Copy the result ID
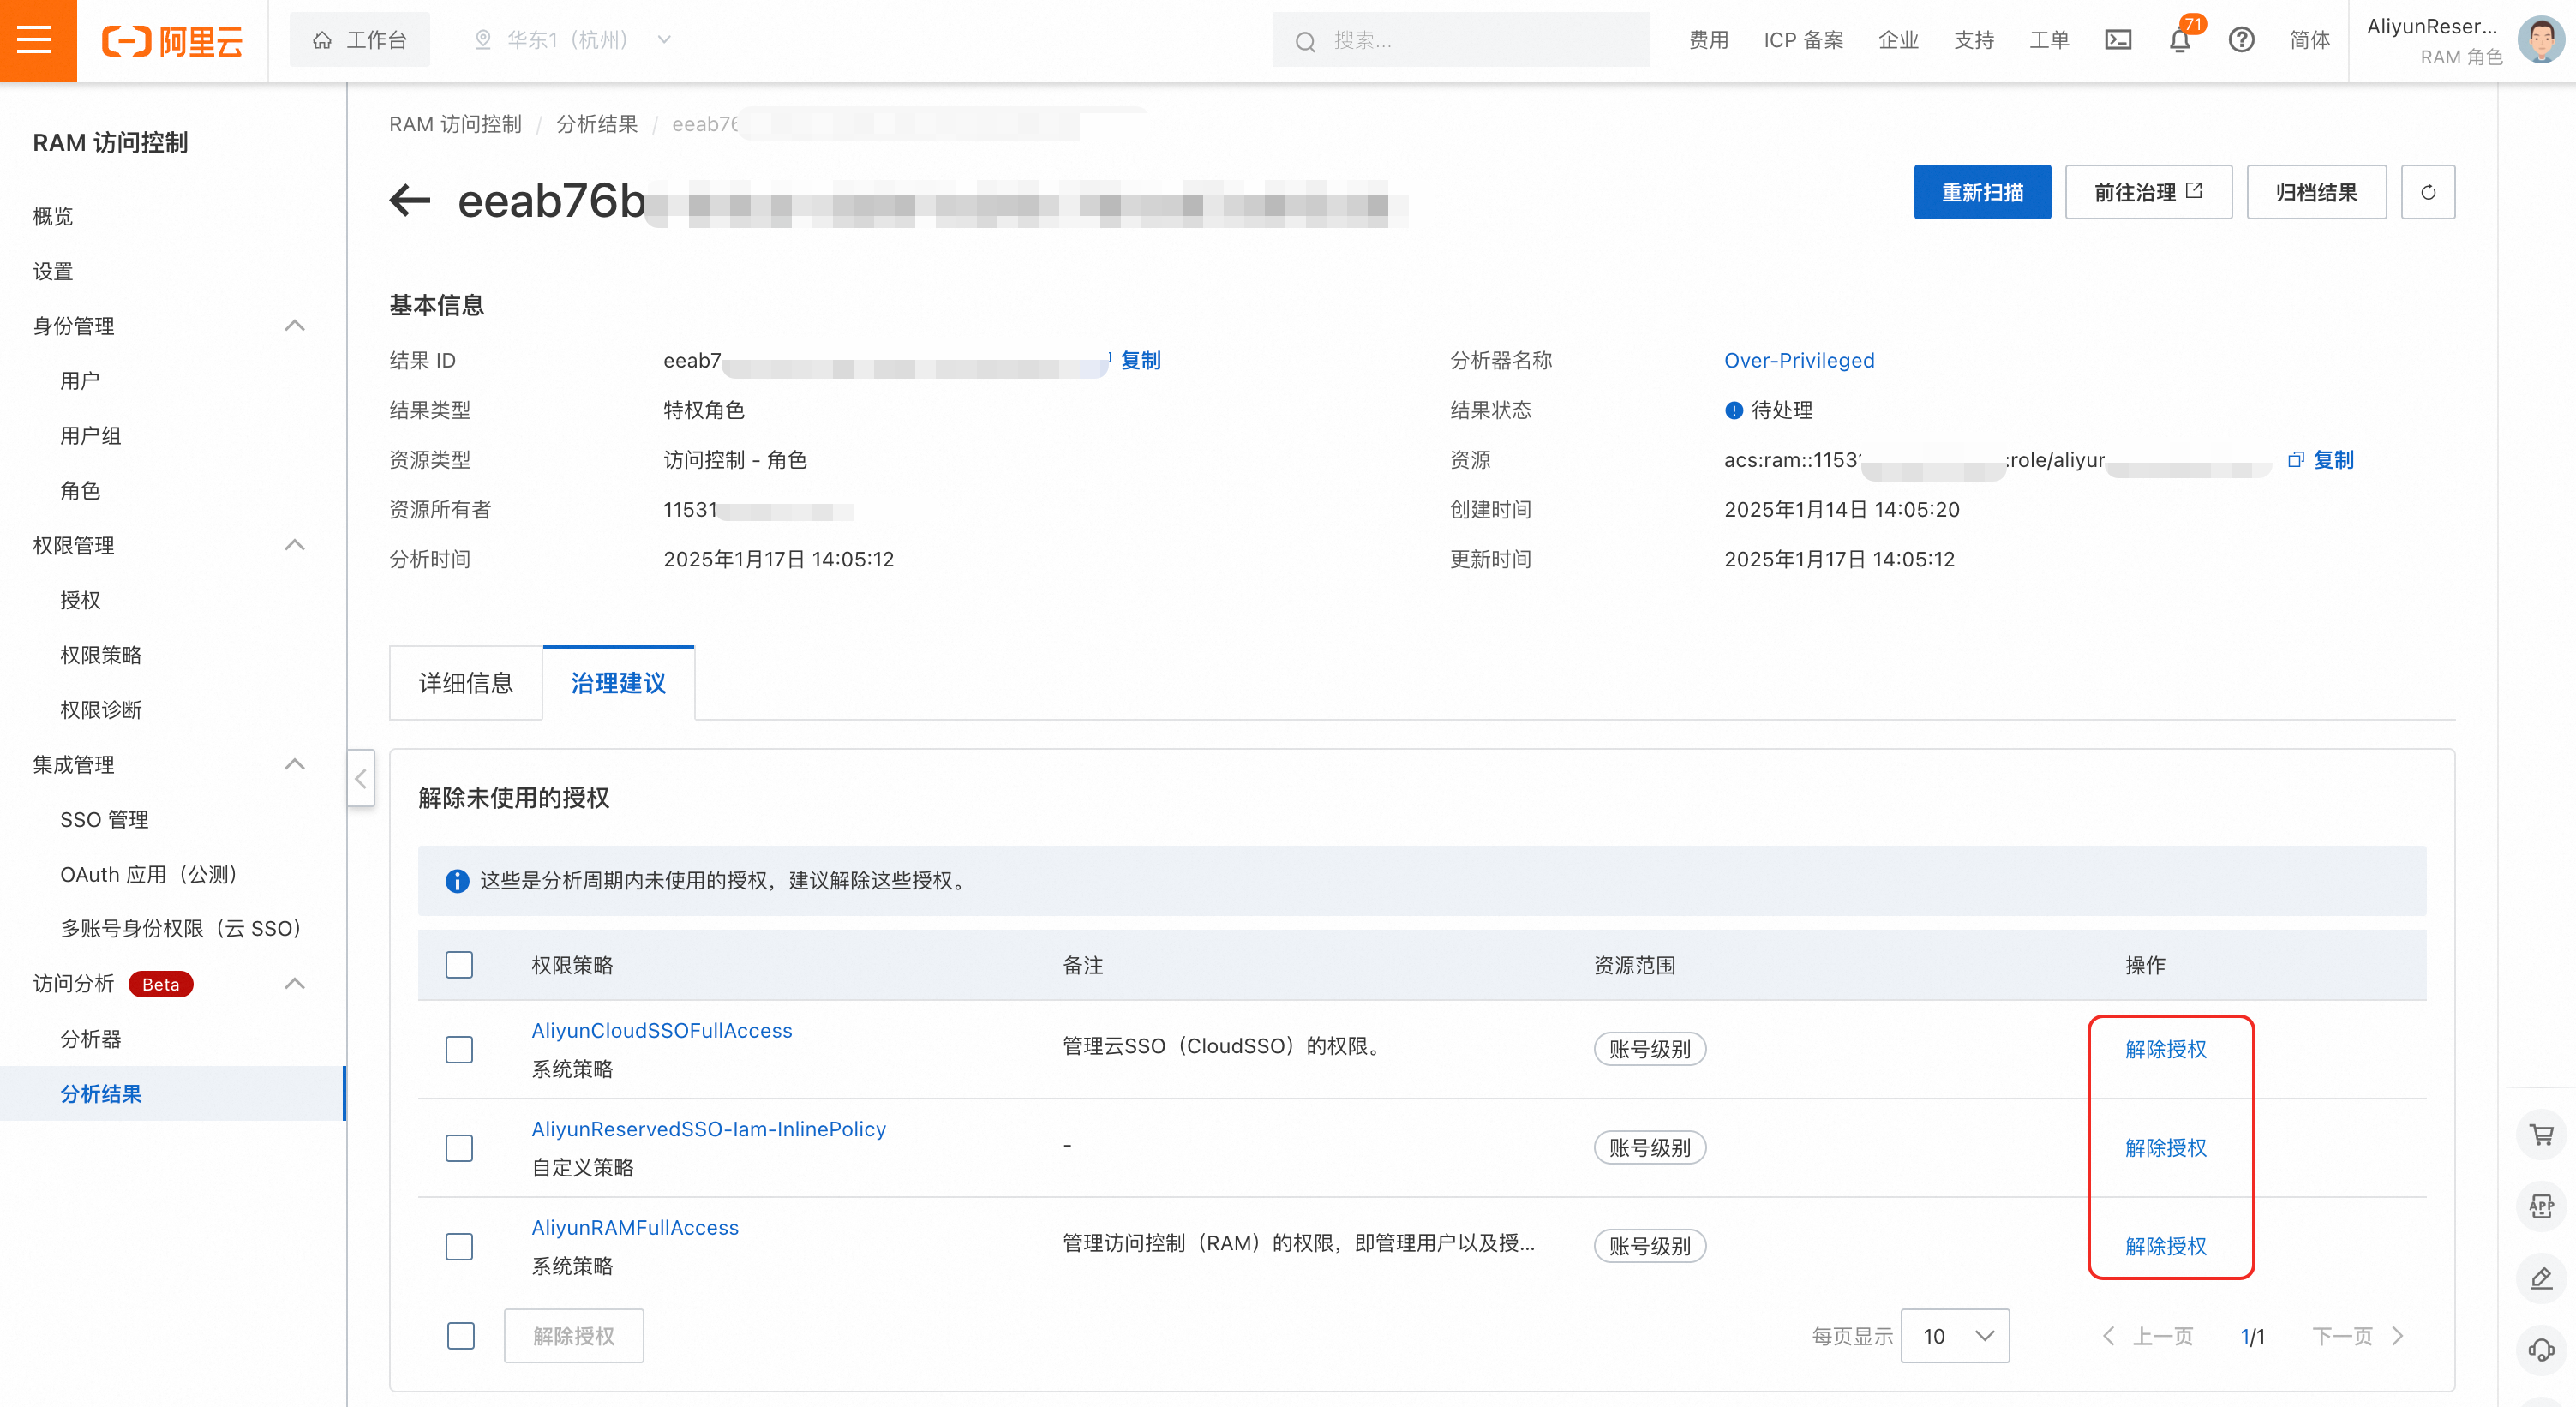 click(x=1140, y=360)
